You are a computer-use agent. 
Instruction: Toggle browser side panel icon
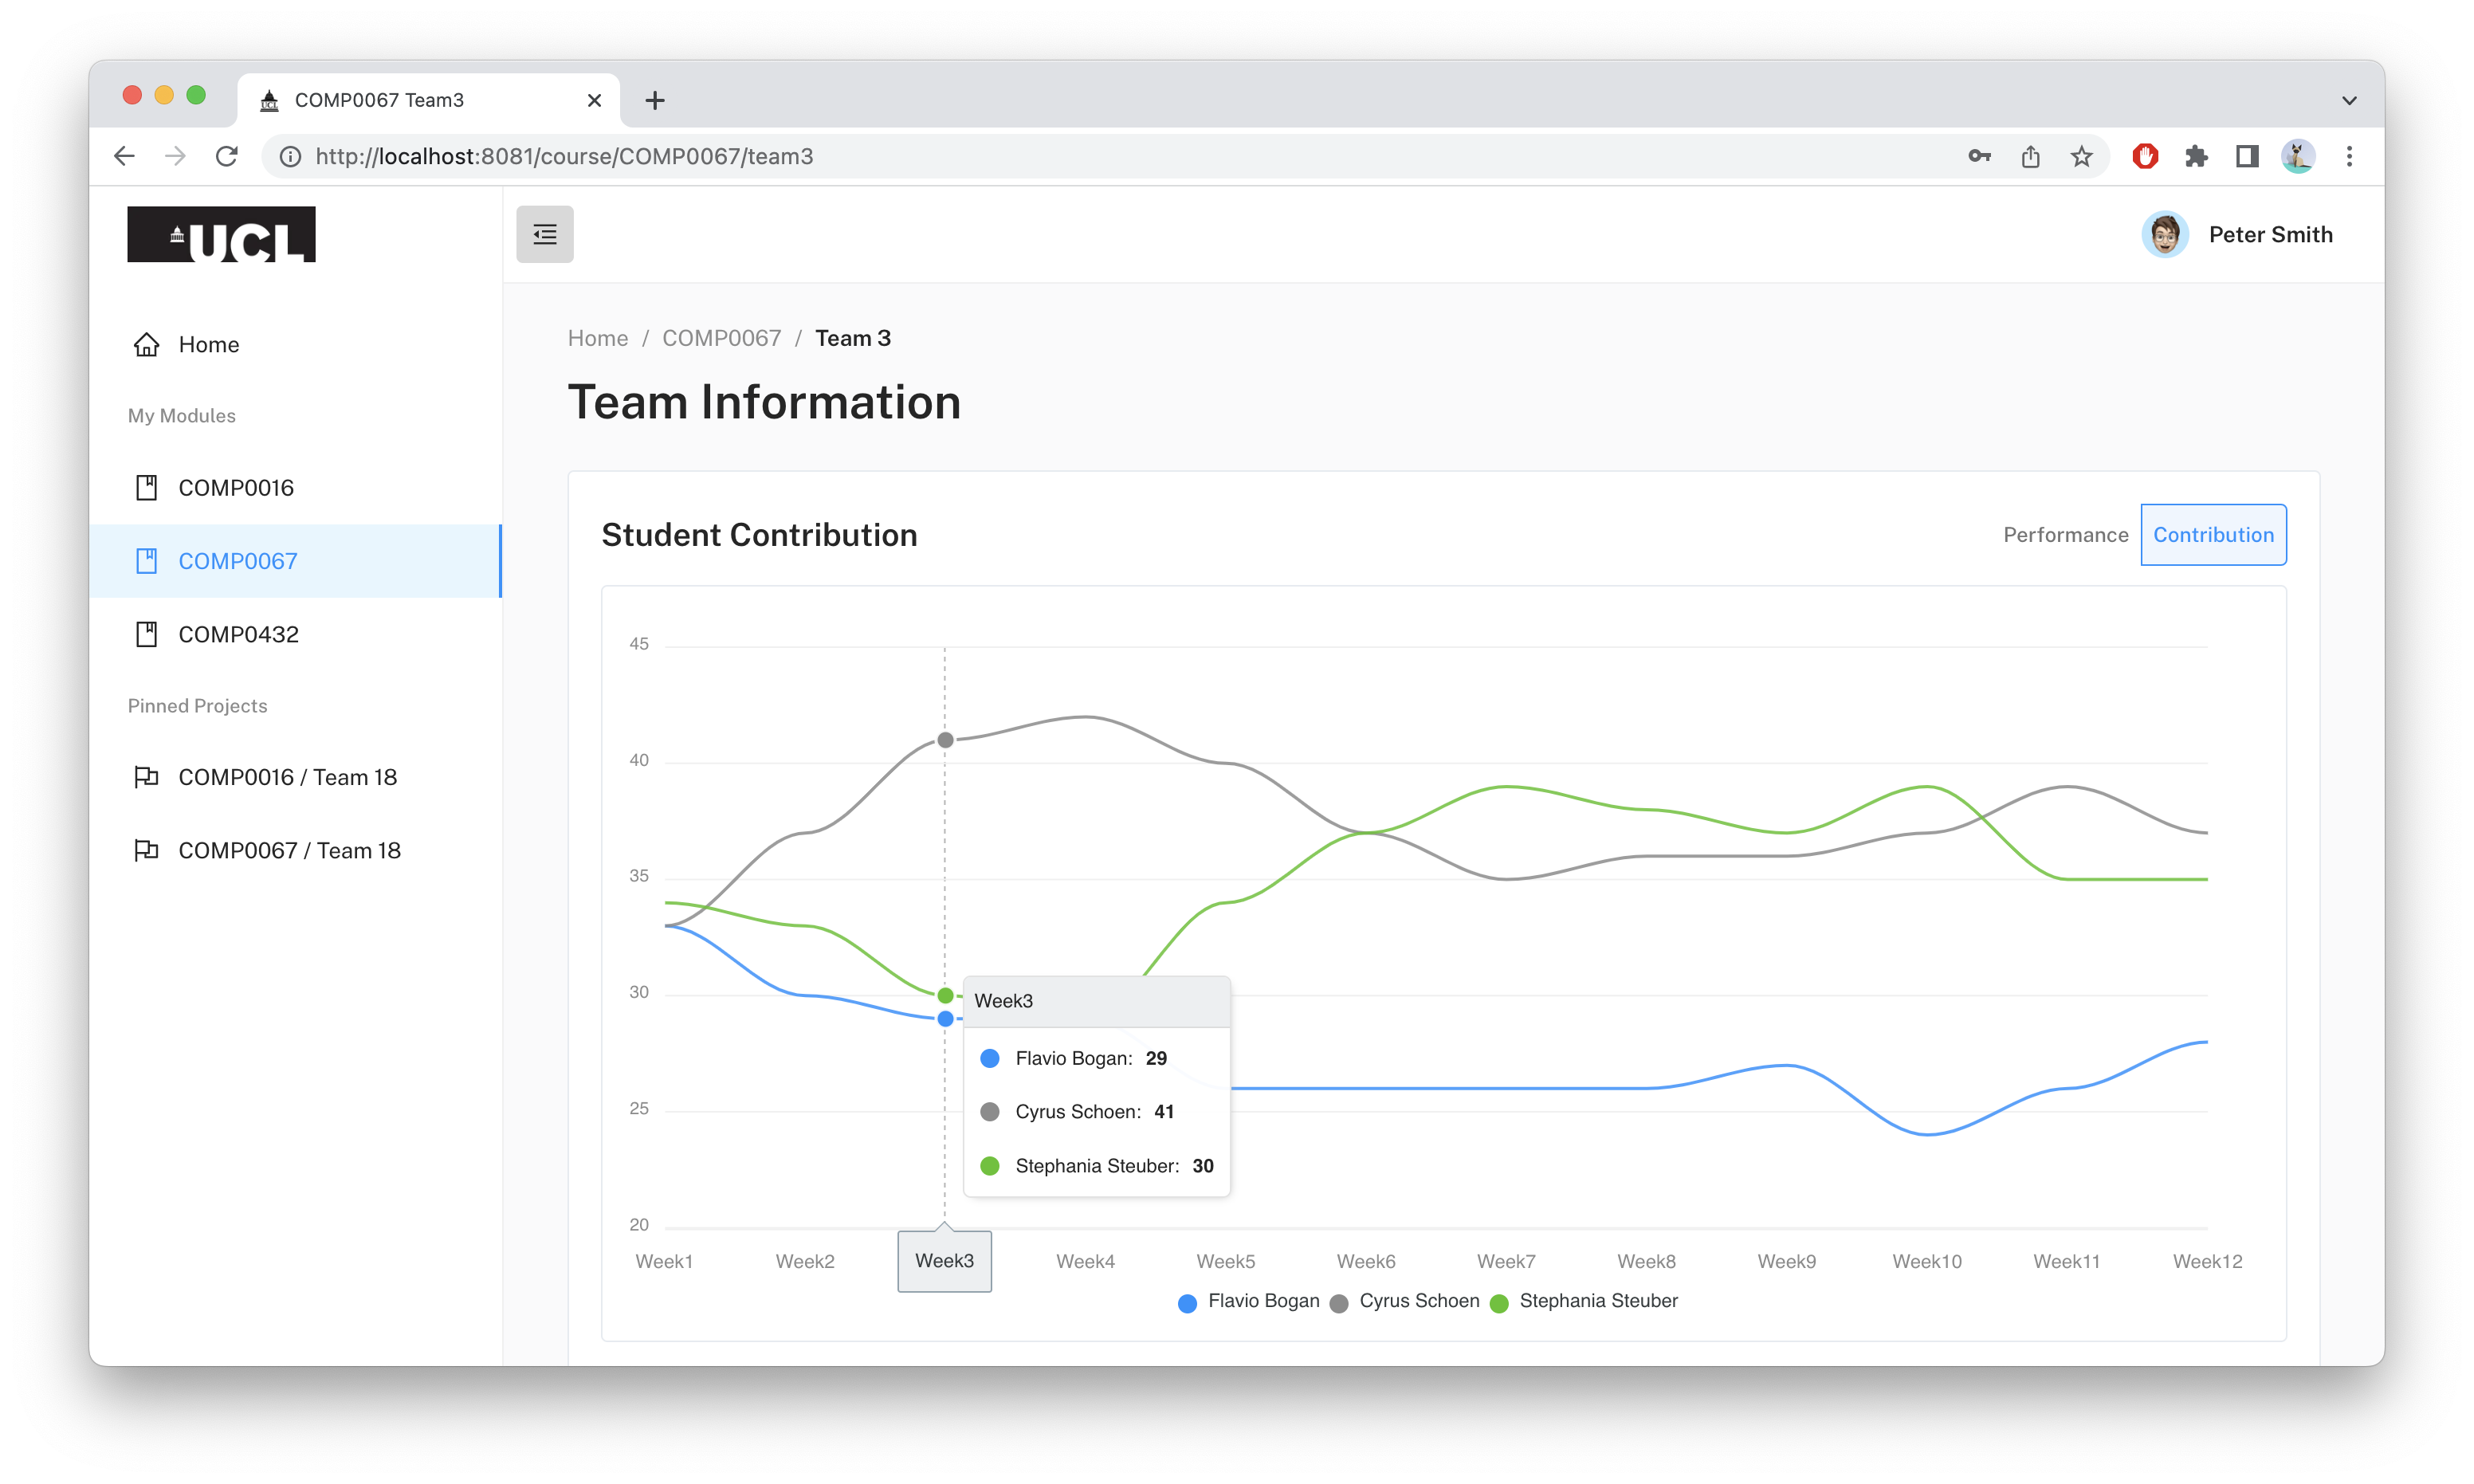click(2247, 156)
